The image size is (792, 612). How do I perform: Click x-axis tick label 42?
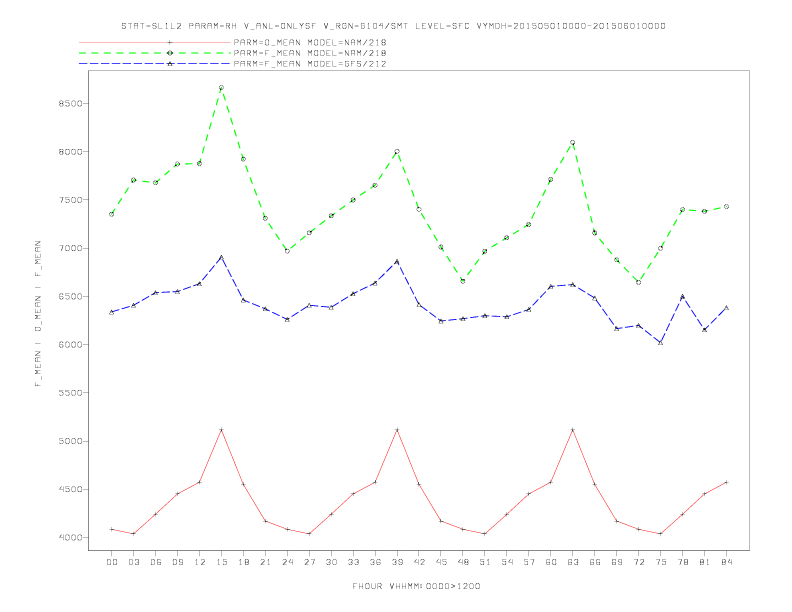pyautogui.click(x=419, y=562)
